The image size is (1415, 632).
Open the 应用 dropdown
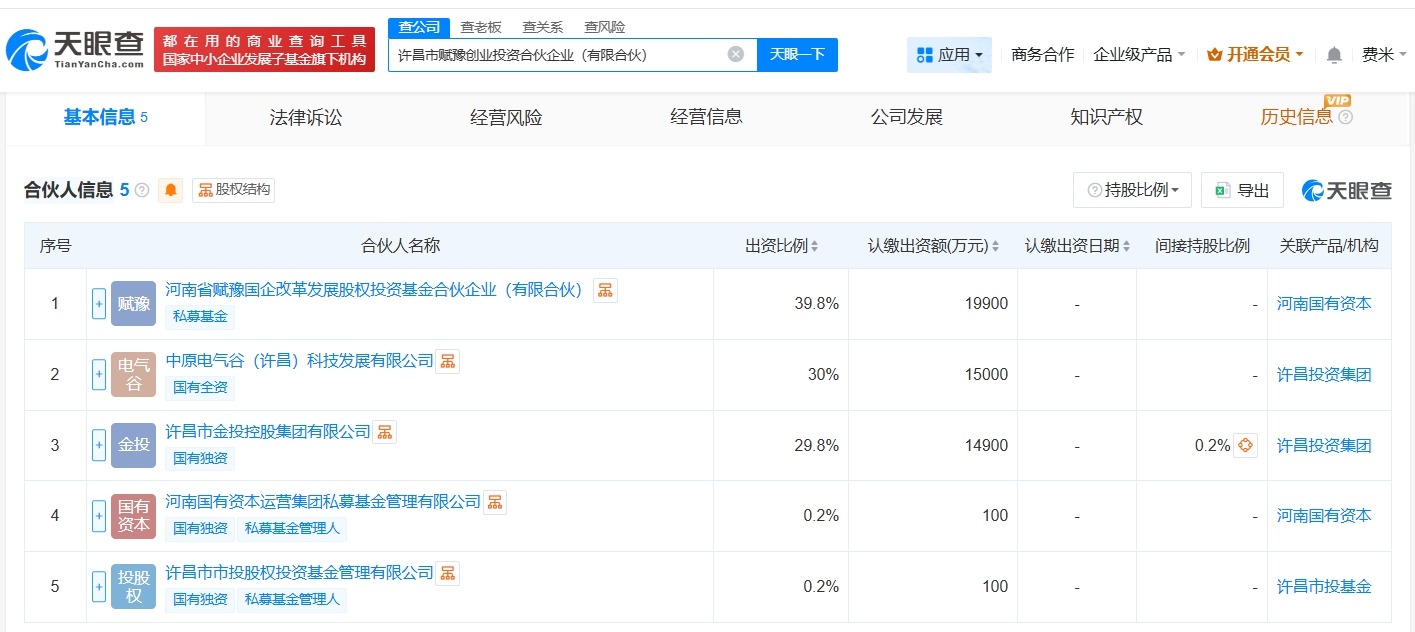click(x=949, y=55)
